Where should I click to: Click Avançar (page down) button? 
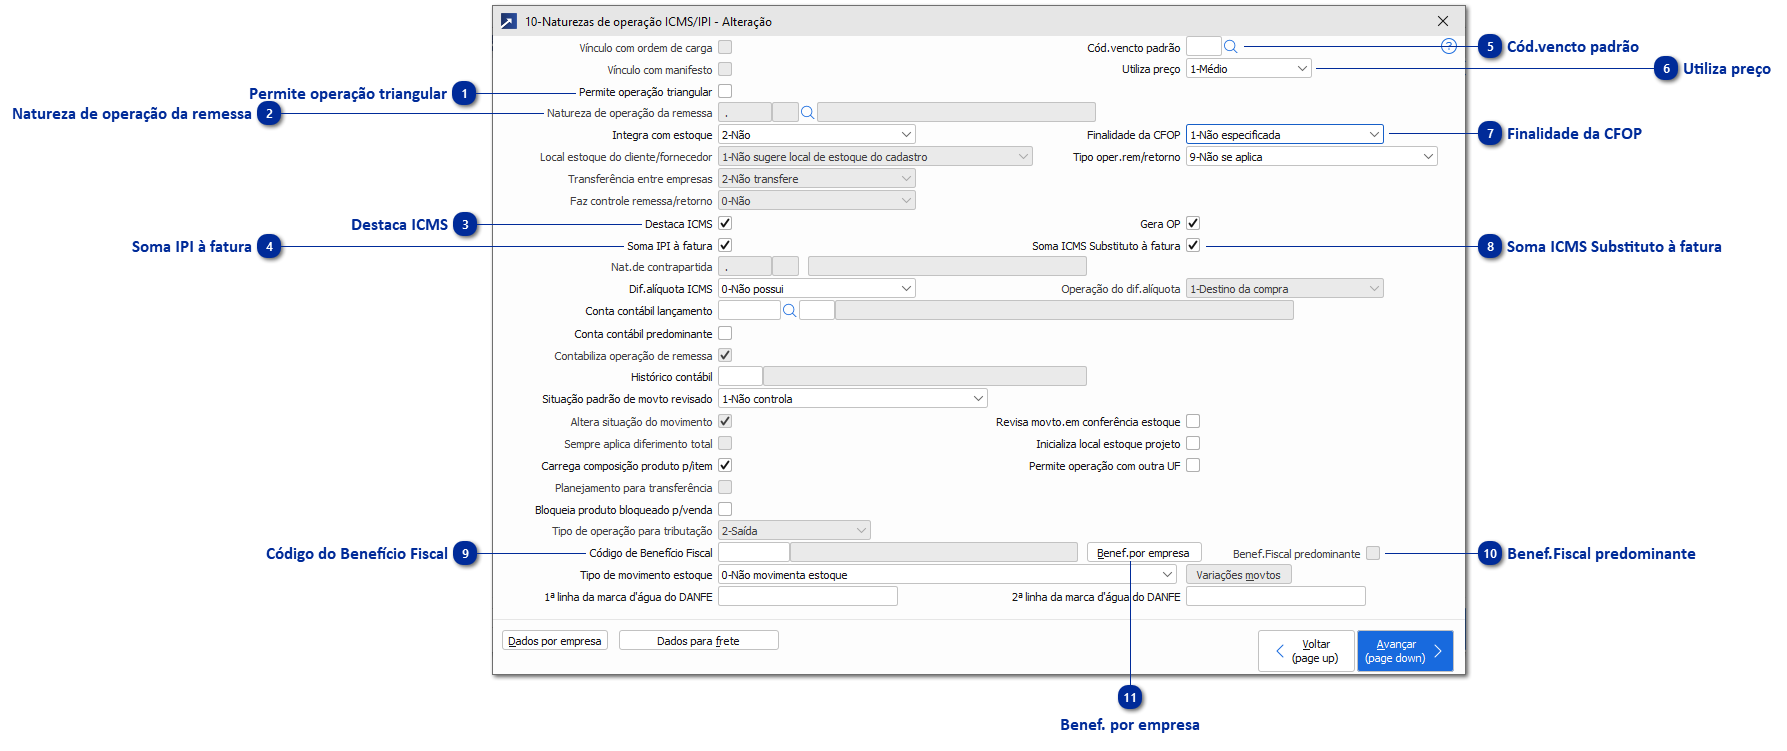pos(1404,651)
